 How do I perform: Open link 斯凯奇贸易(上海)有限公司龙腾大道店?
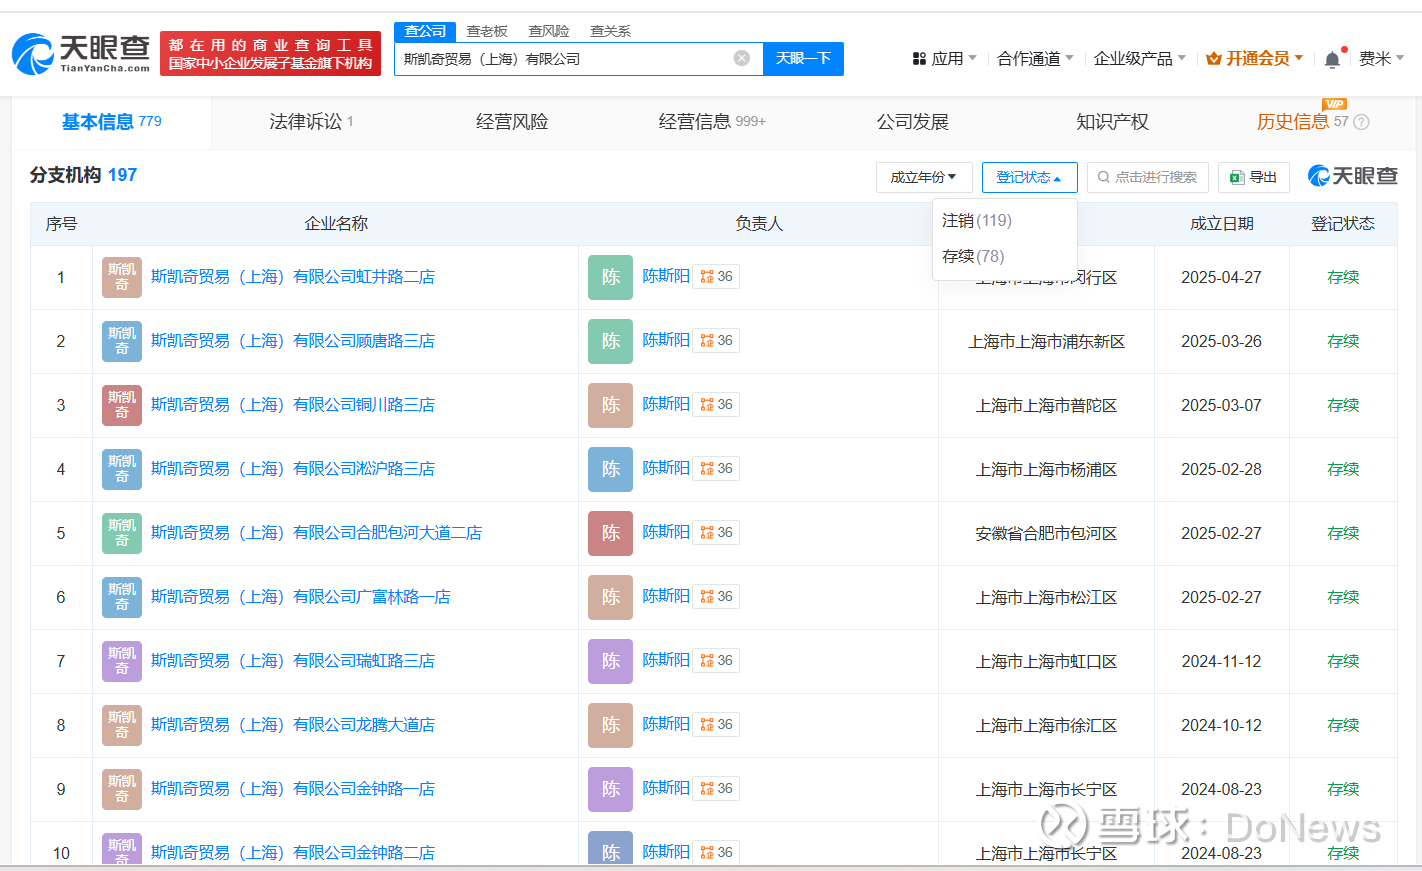pos(293,725)
